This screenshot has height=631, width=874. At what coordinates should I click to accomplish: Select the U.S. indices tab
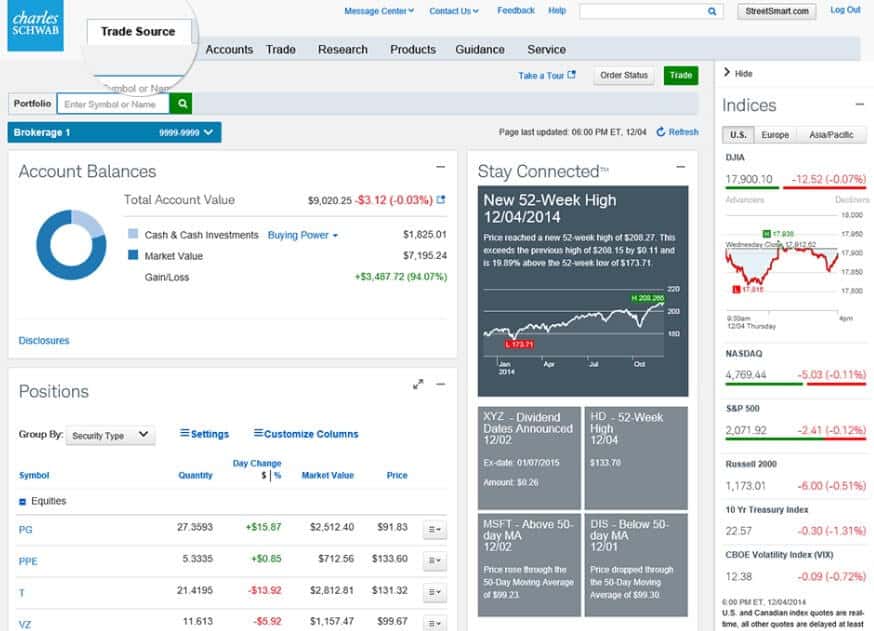738,135
